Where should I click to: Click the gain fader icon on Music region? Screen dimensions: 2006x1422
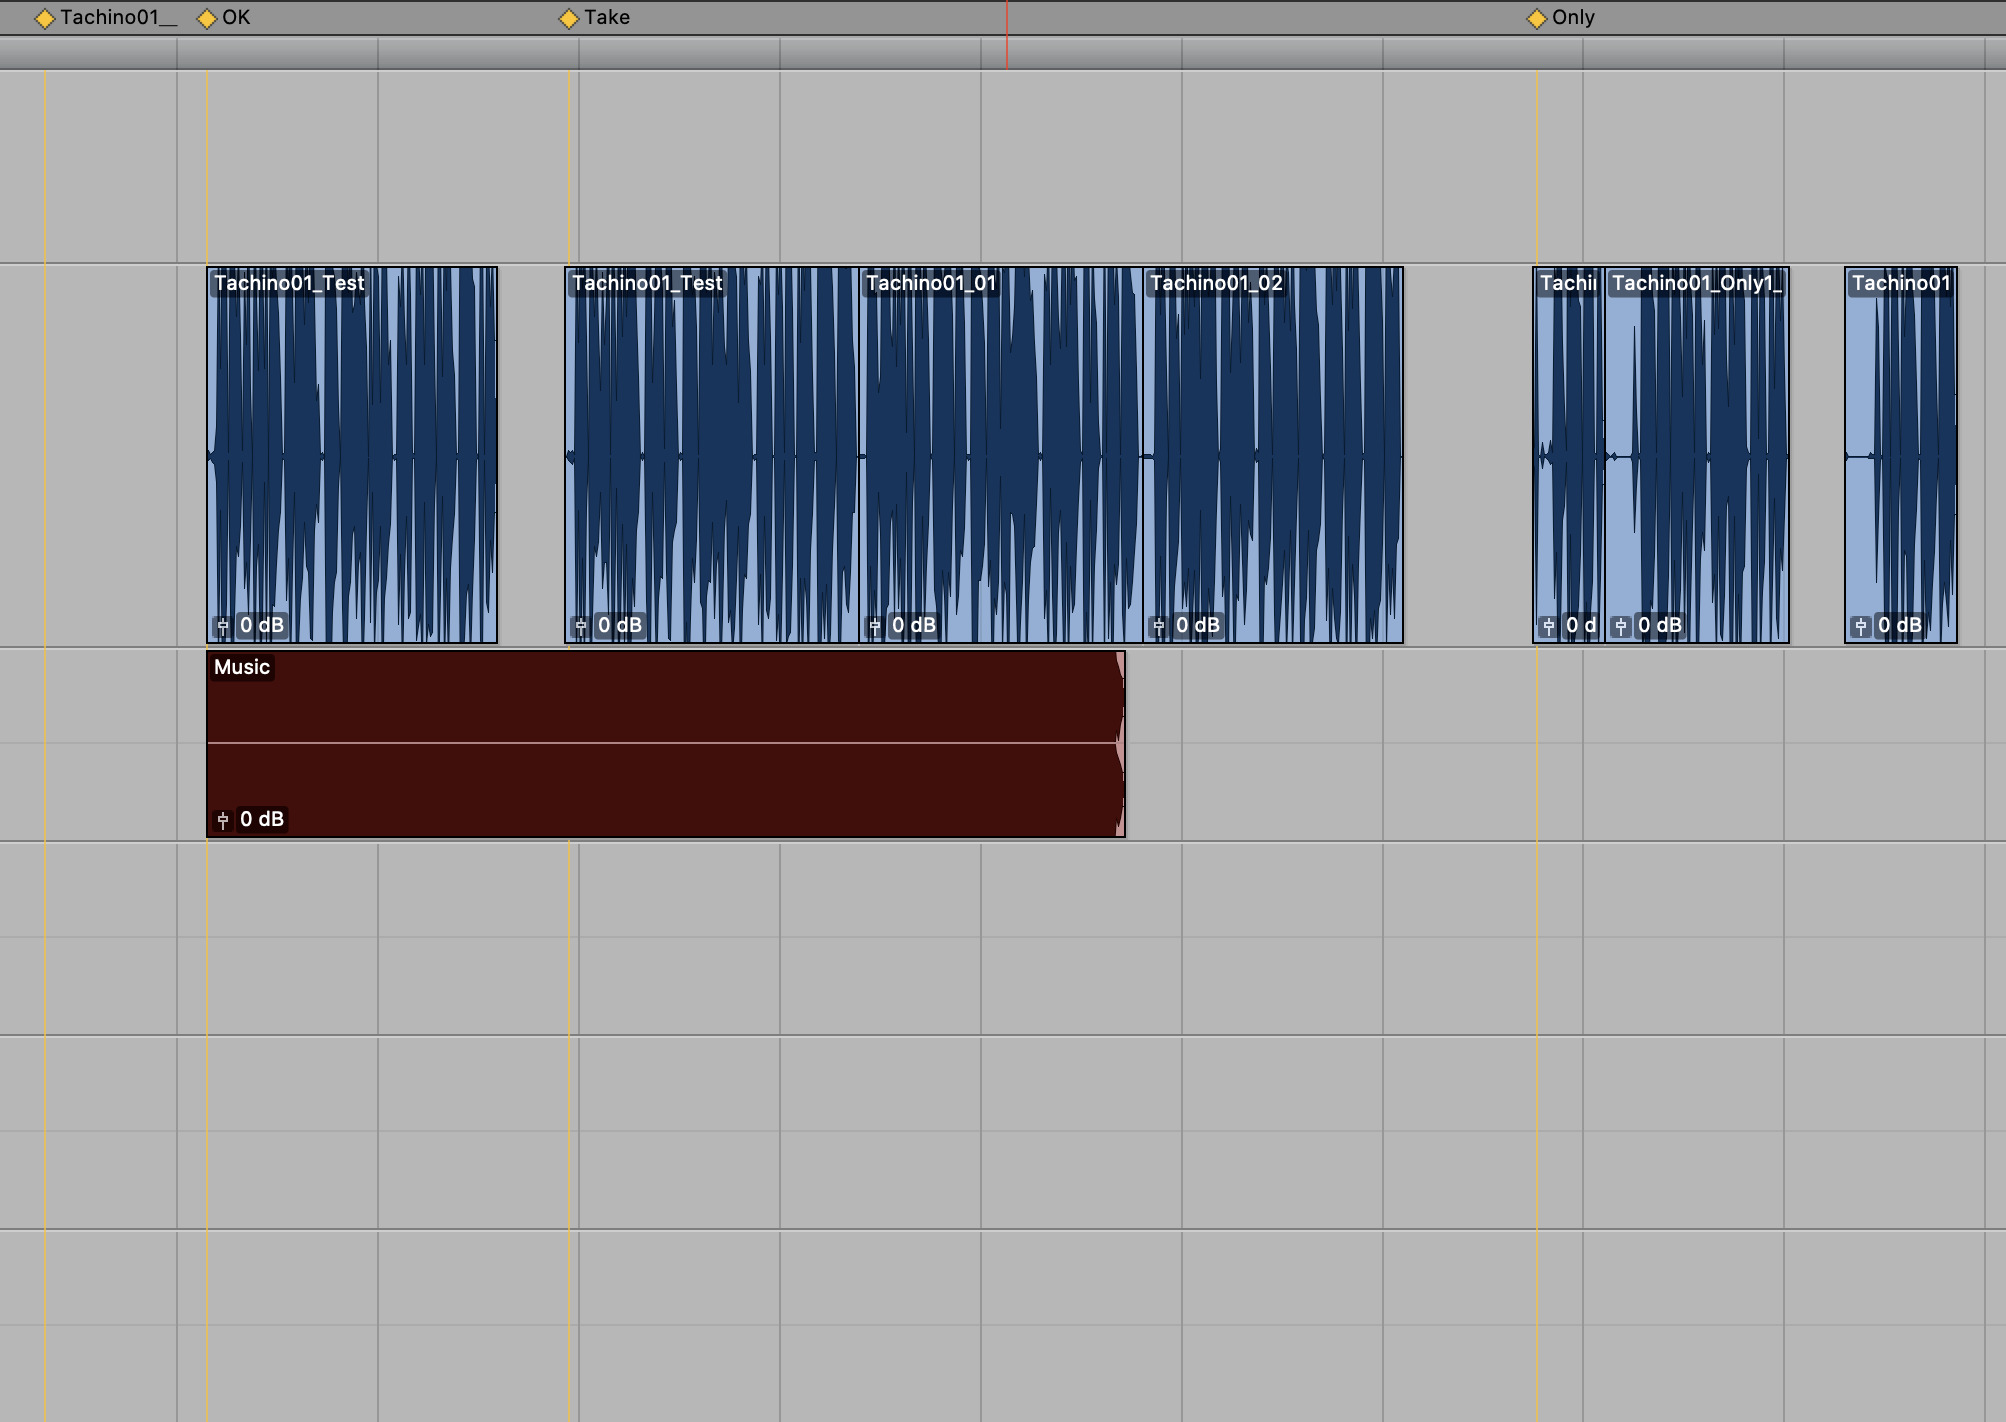(223, 820)
